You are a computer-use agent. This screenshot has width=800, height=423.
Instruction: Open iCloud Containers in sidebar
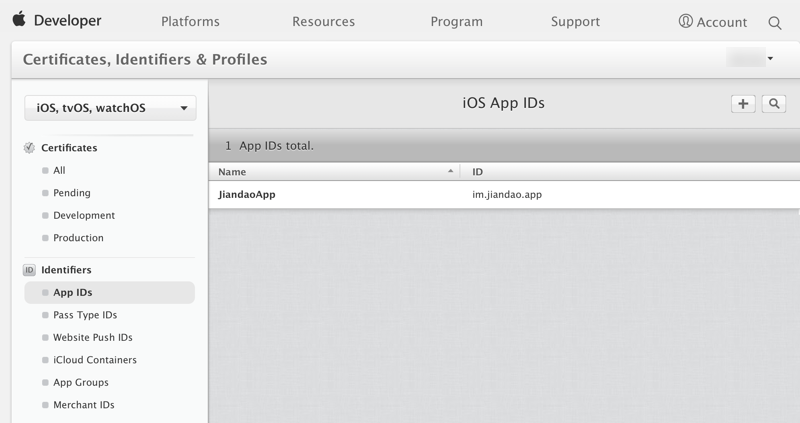click(95, 360)
